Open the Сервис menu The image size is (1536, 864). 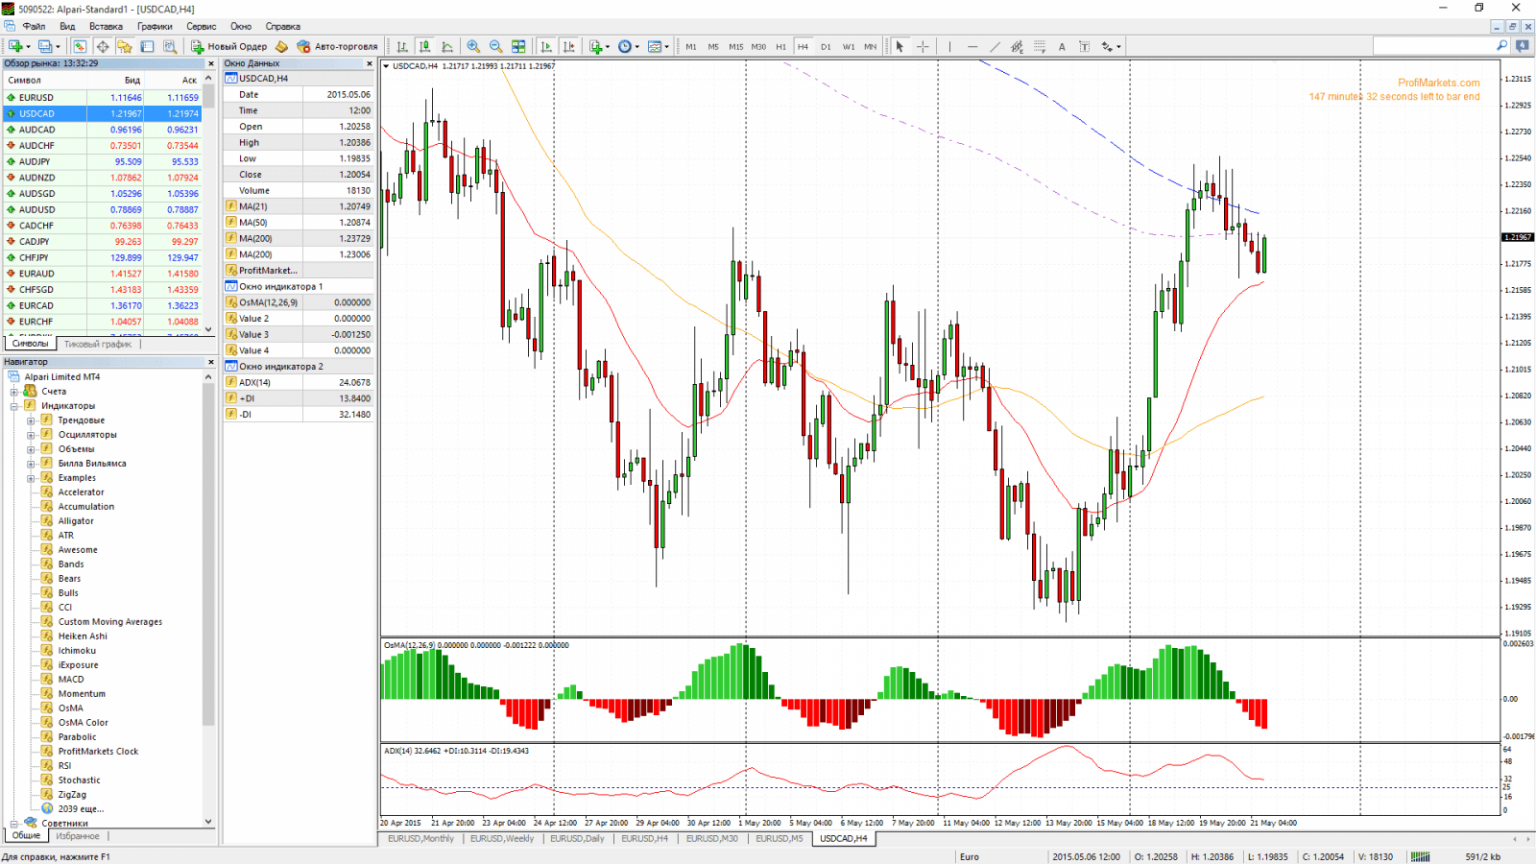coord(201,26)
